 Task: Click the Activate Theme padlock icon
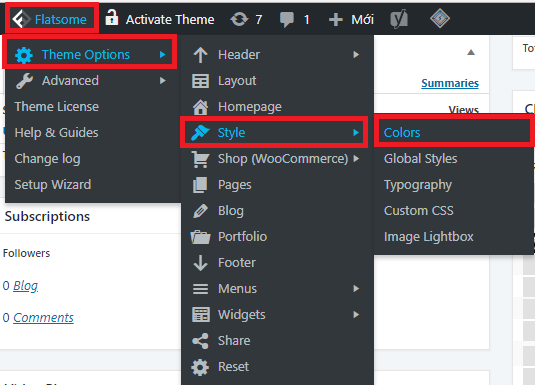point(112,17)
